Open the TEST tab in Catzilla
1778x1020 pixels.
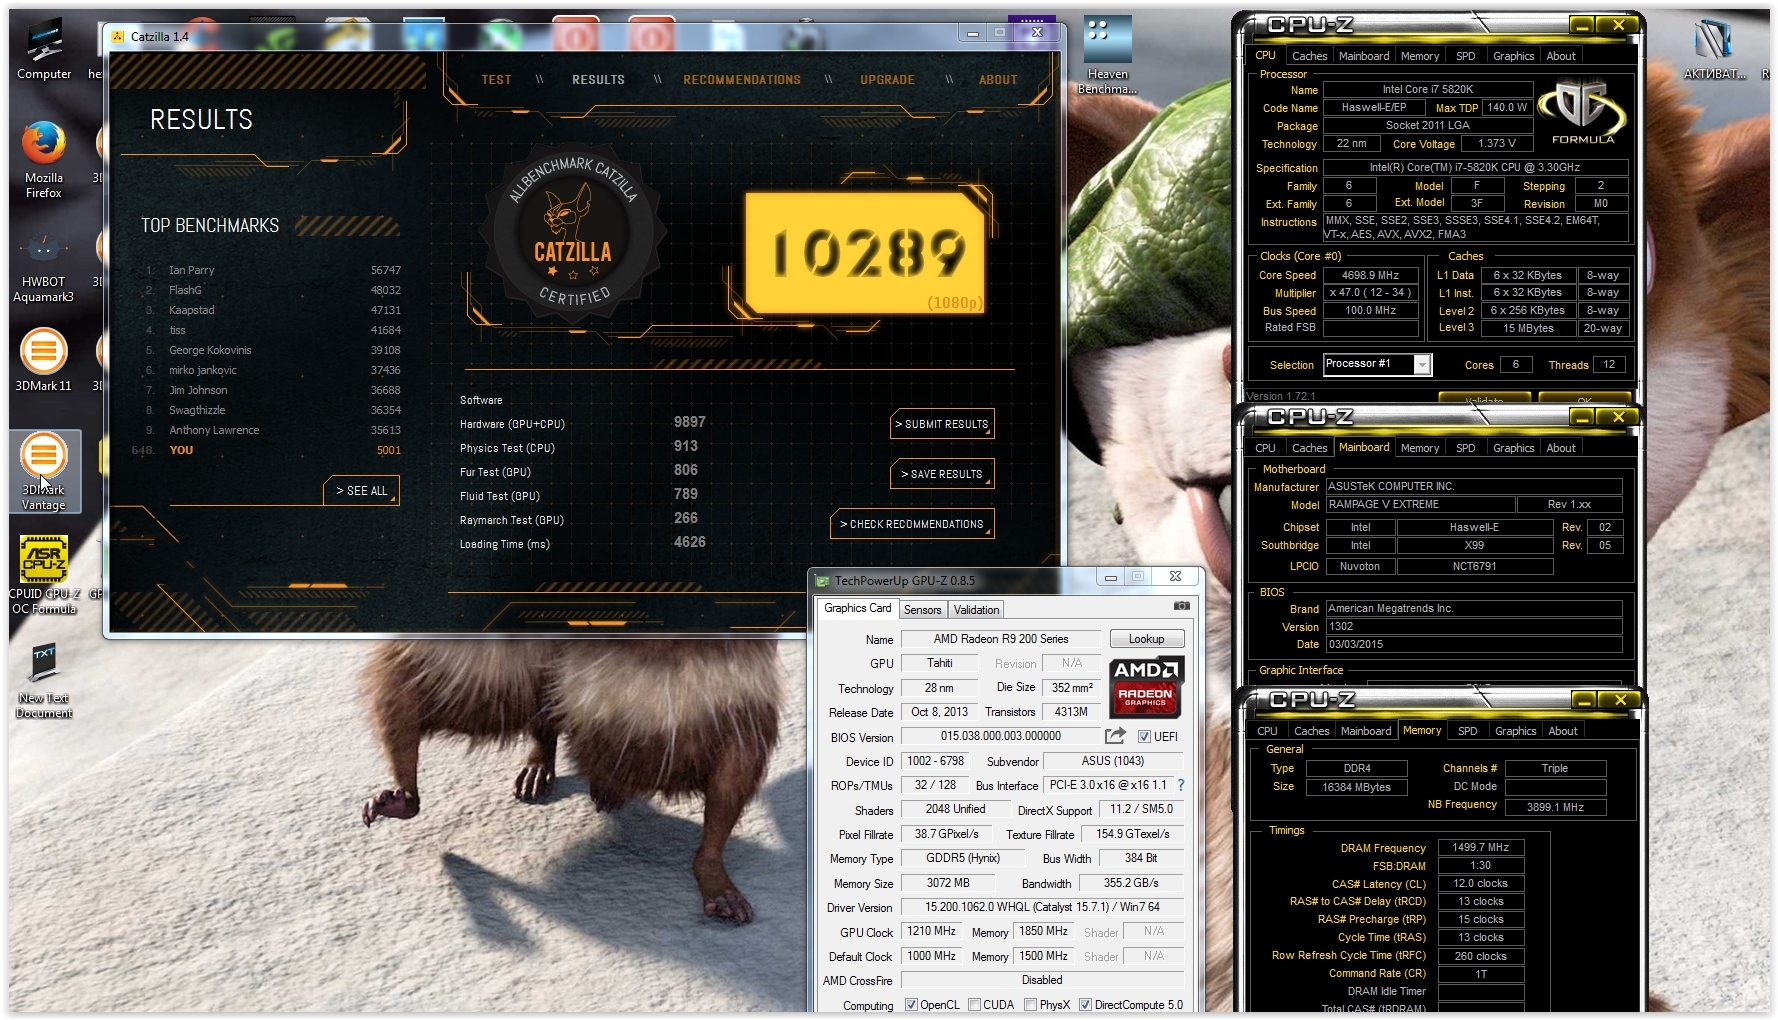click(x=496, y=80)
